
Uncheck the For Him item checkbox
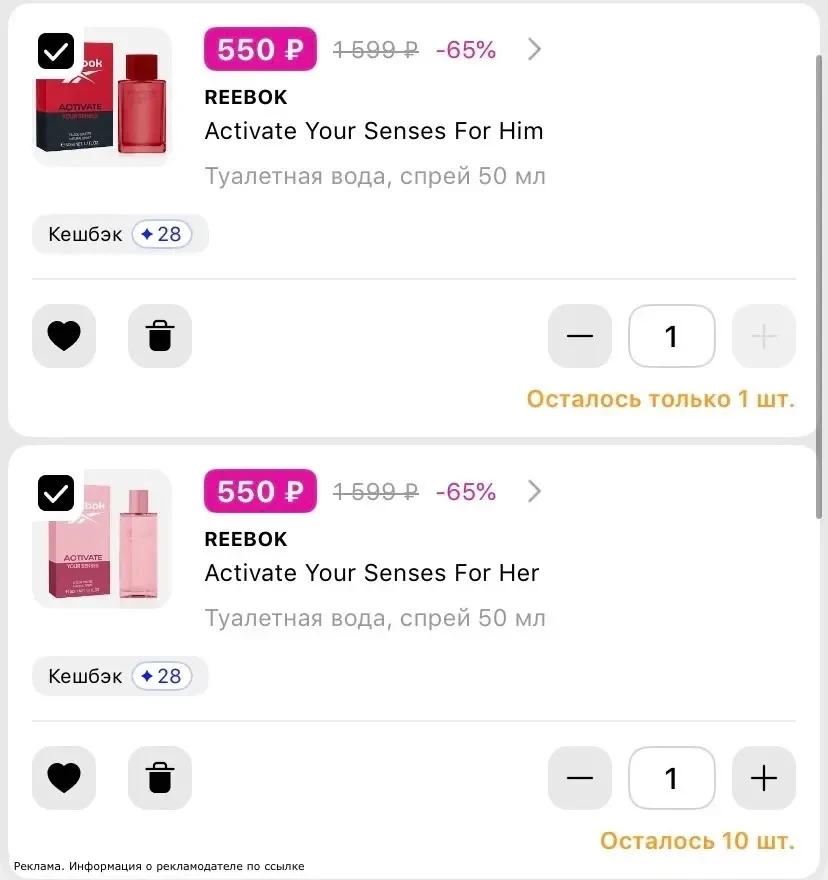(56, 52)
